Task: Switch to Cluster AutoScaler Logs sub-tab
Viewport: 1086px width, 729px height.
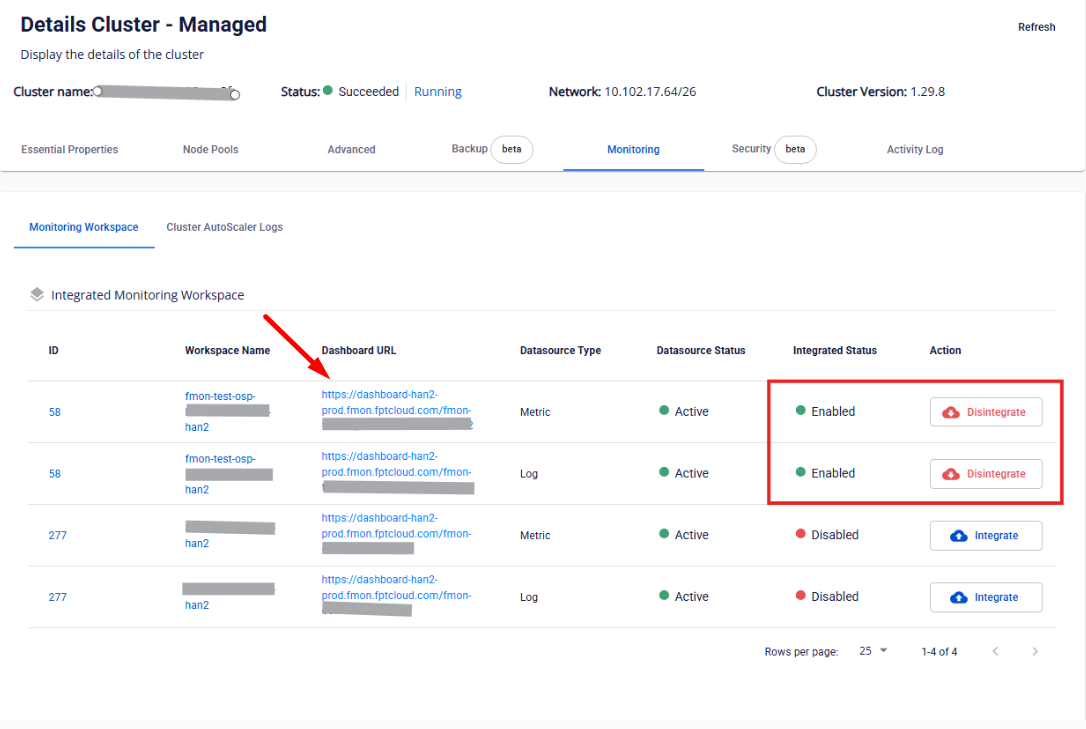Action: (x=224, y=227)
